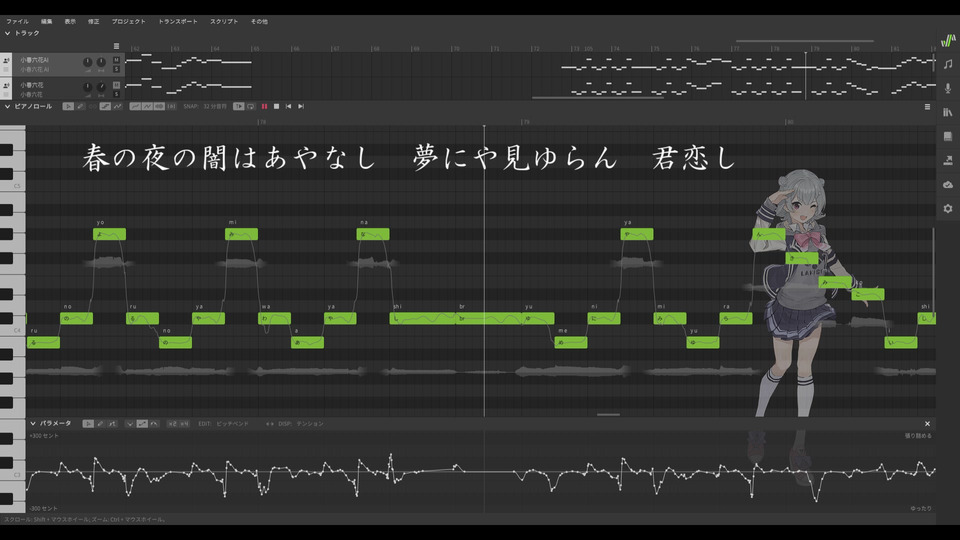Open the トランスポート menu
Image resolution: width=960 pixels, height=540 pixels.
tap(178, 21)
